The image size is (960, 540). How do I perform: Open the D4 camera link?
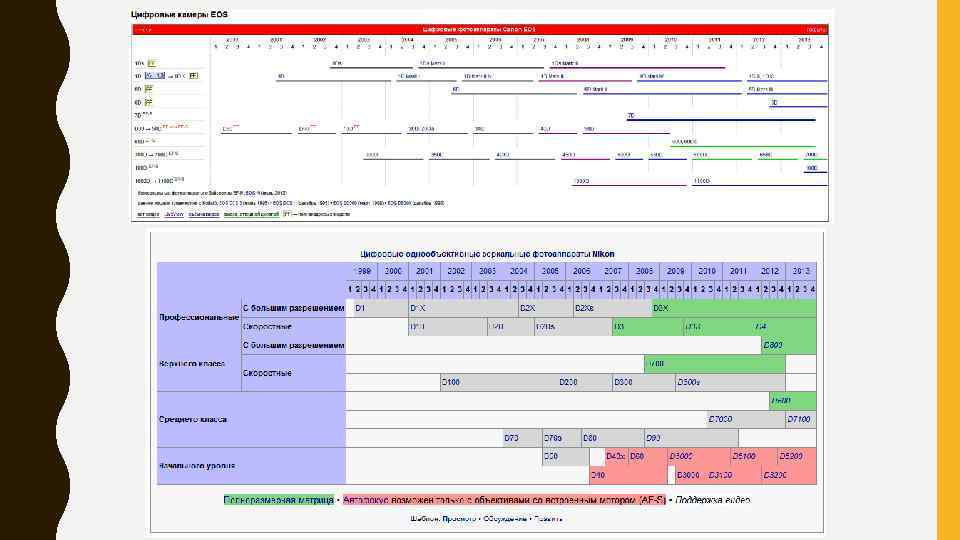pyautogui.click(x=761, y=326)
